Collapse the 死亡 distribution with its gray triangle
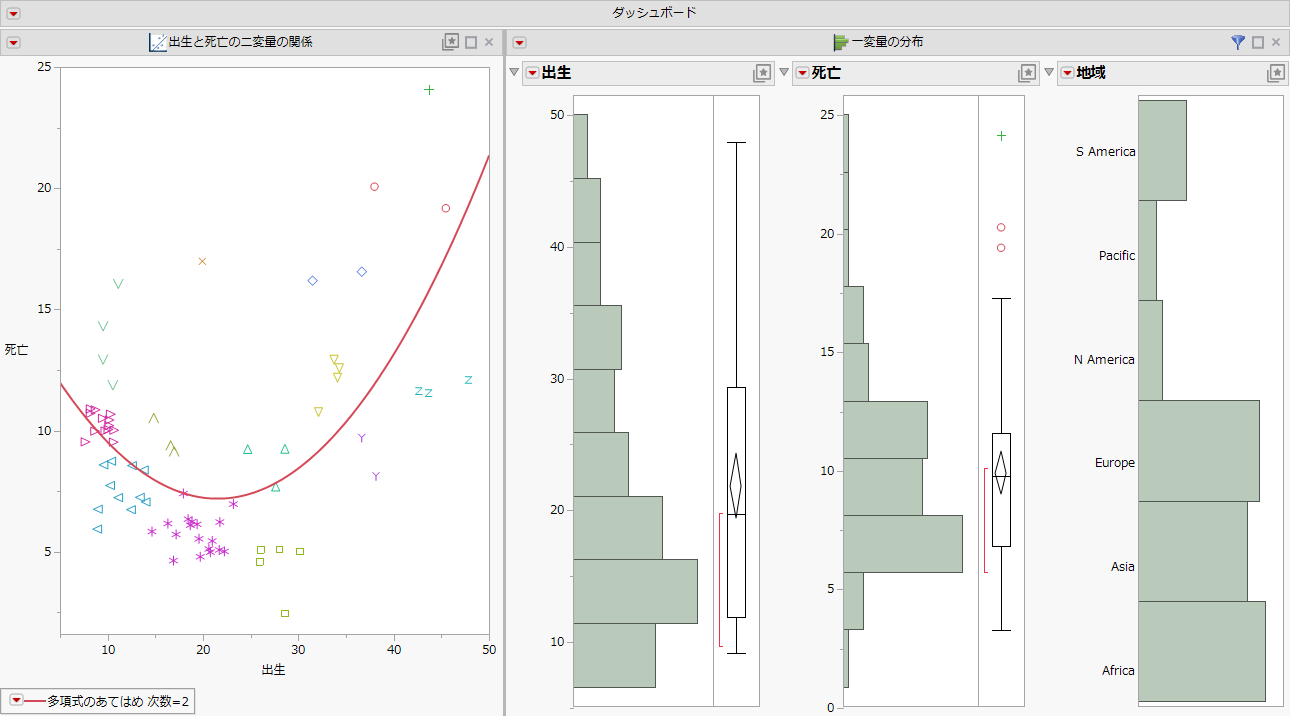The height and width of the screenshot is (716, 1290). pyautogui.click(x=784, y=73)
